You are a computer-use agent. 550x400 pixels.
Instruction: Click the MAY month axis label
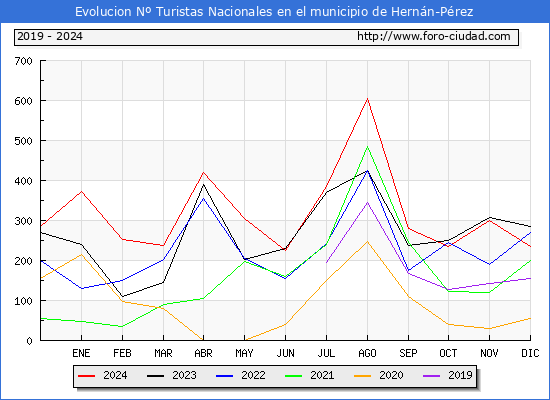[244, 353]
